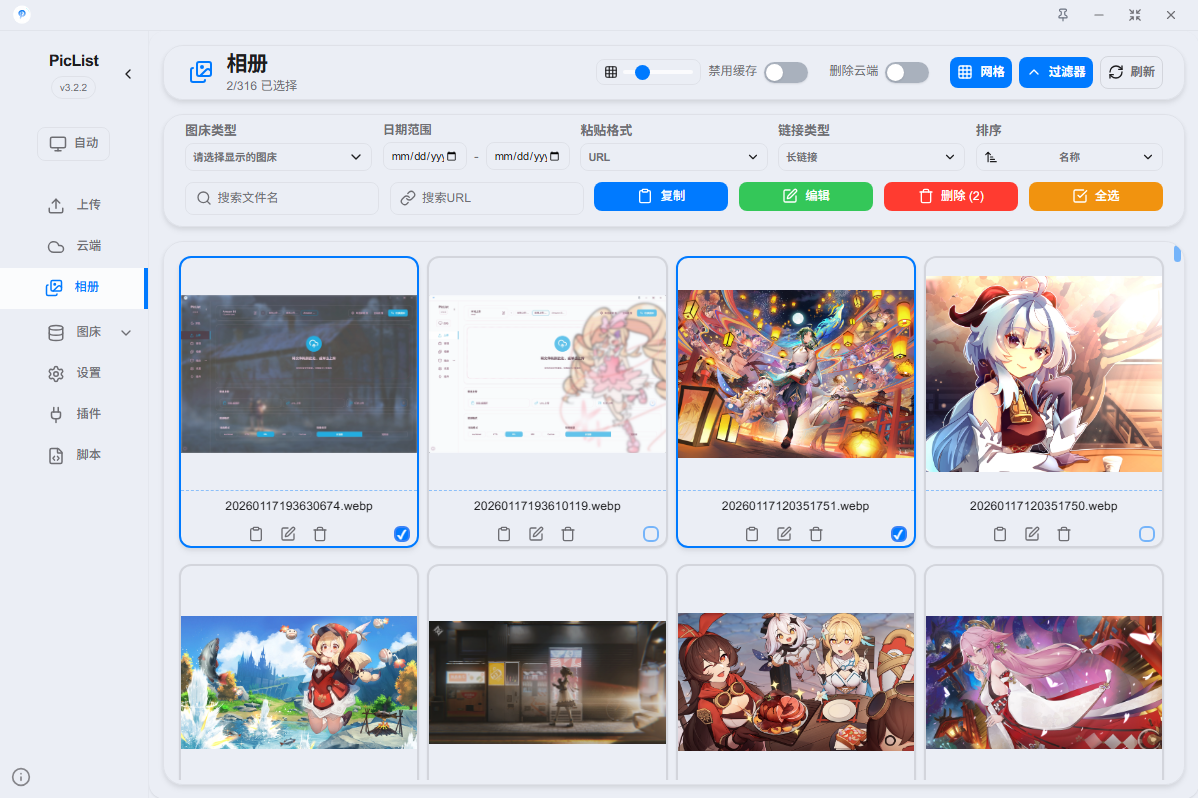The height and width of the screenshot is (798, 1198).
Task: Adjust the thumbnail size slider
Action: [x=659, y=73]
